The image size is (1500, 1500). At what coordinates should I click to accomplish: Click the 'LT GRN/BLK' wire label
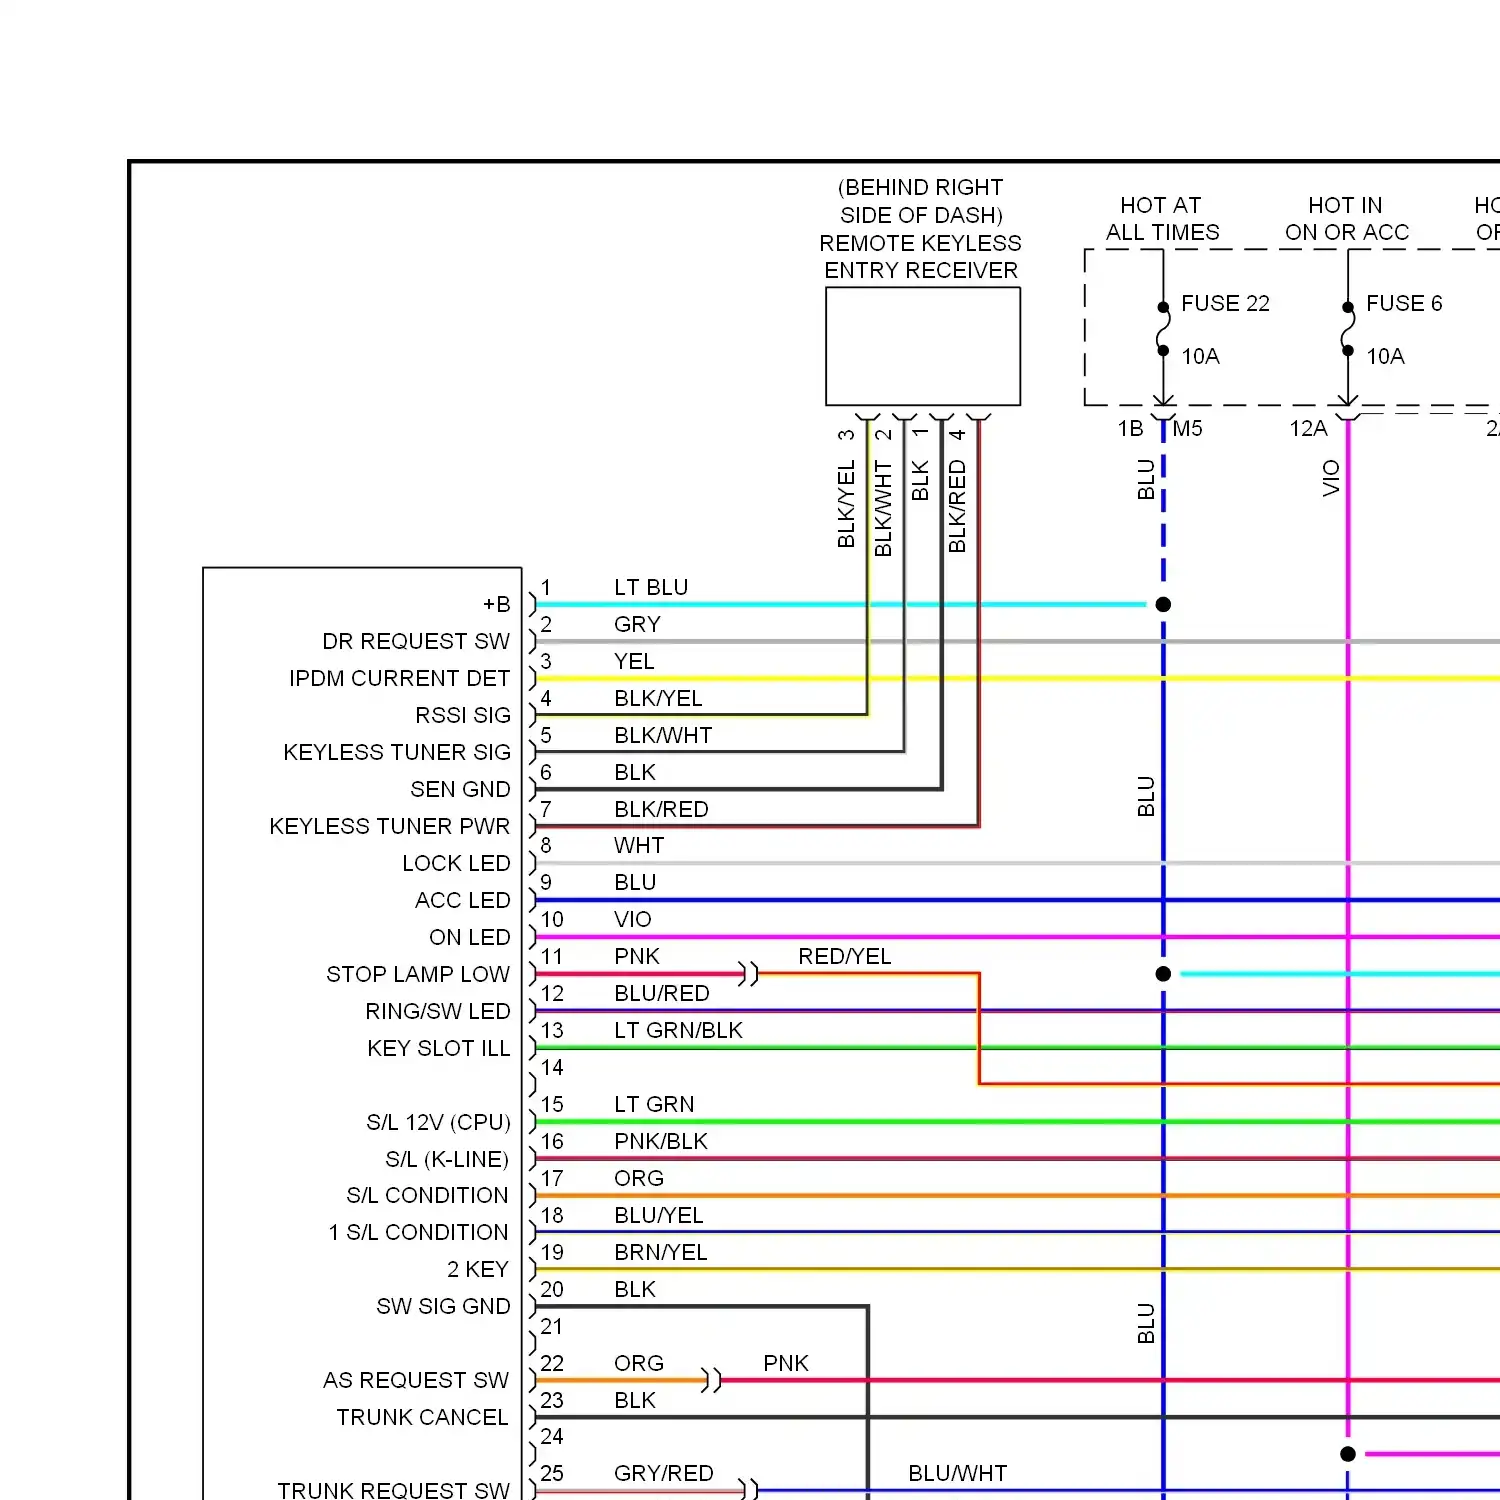click(x=678, y=1030)
